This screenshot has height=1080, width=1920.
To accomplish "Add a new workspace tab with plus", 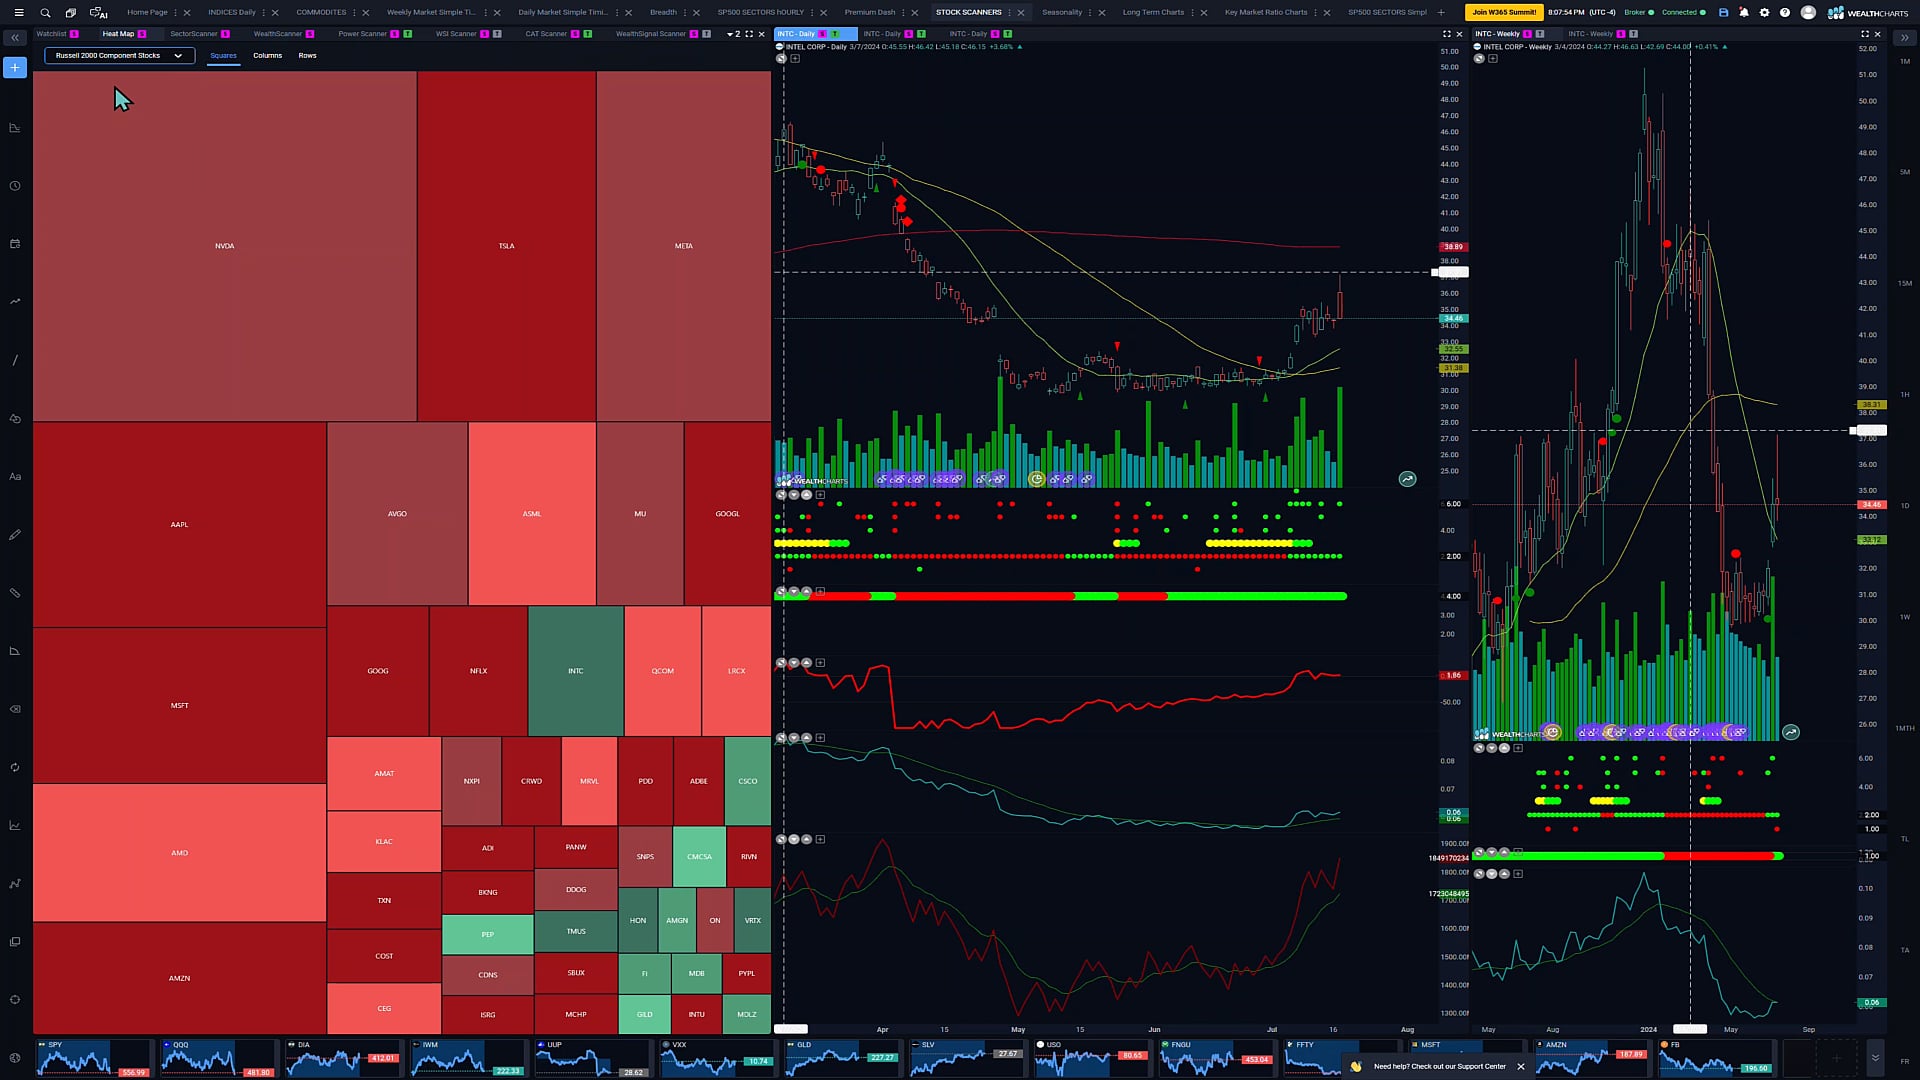I will tap(1441, 13).
